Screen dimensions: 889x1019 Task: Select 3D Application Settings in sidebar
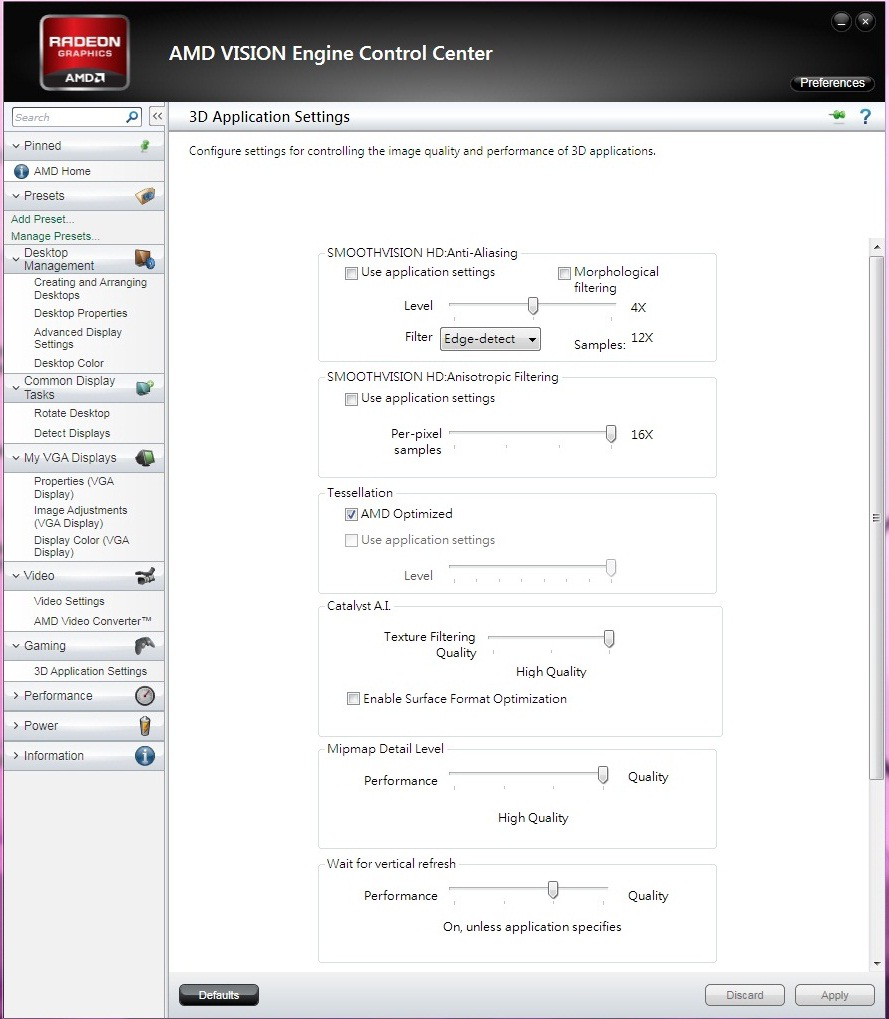point(90,671)
